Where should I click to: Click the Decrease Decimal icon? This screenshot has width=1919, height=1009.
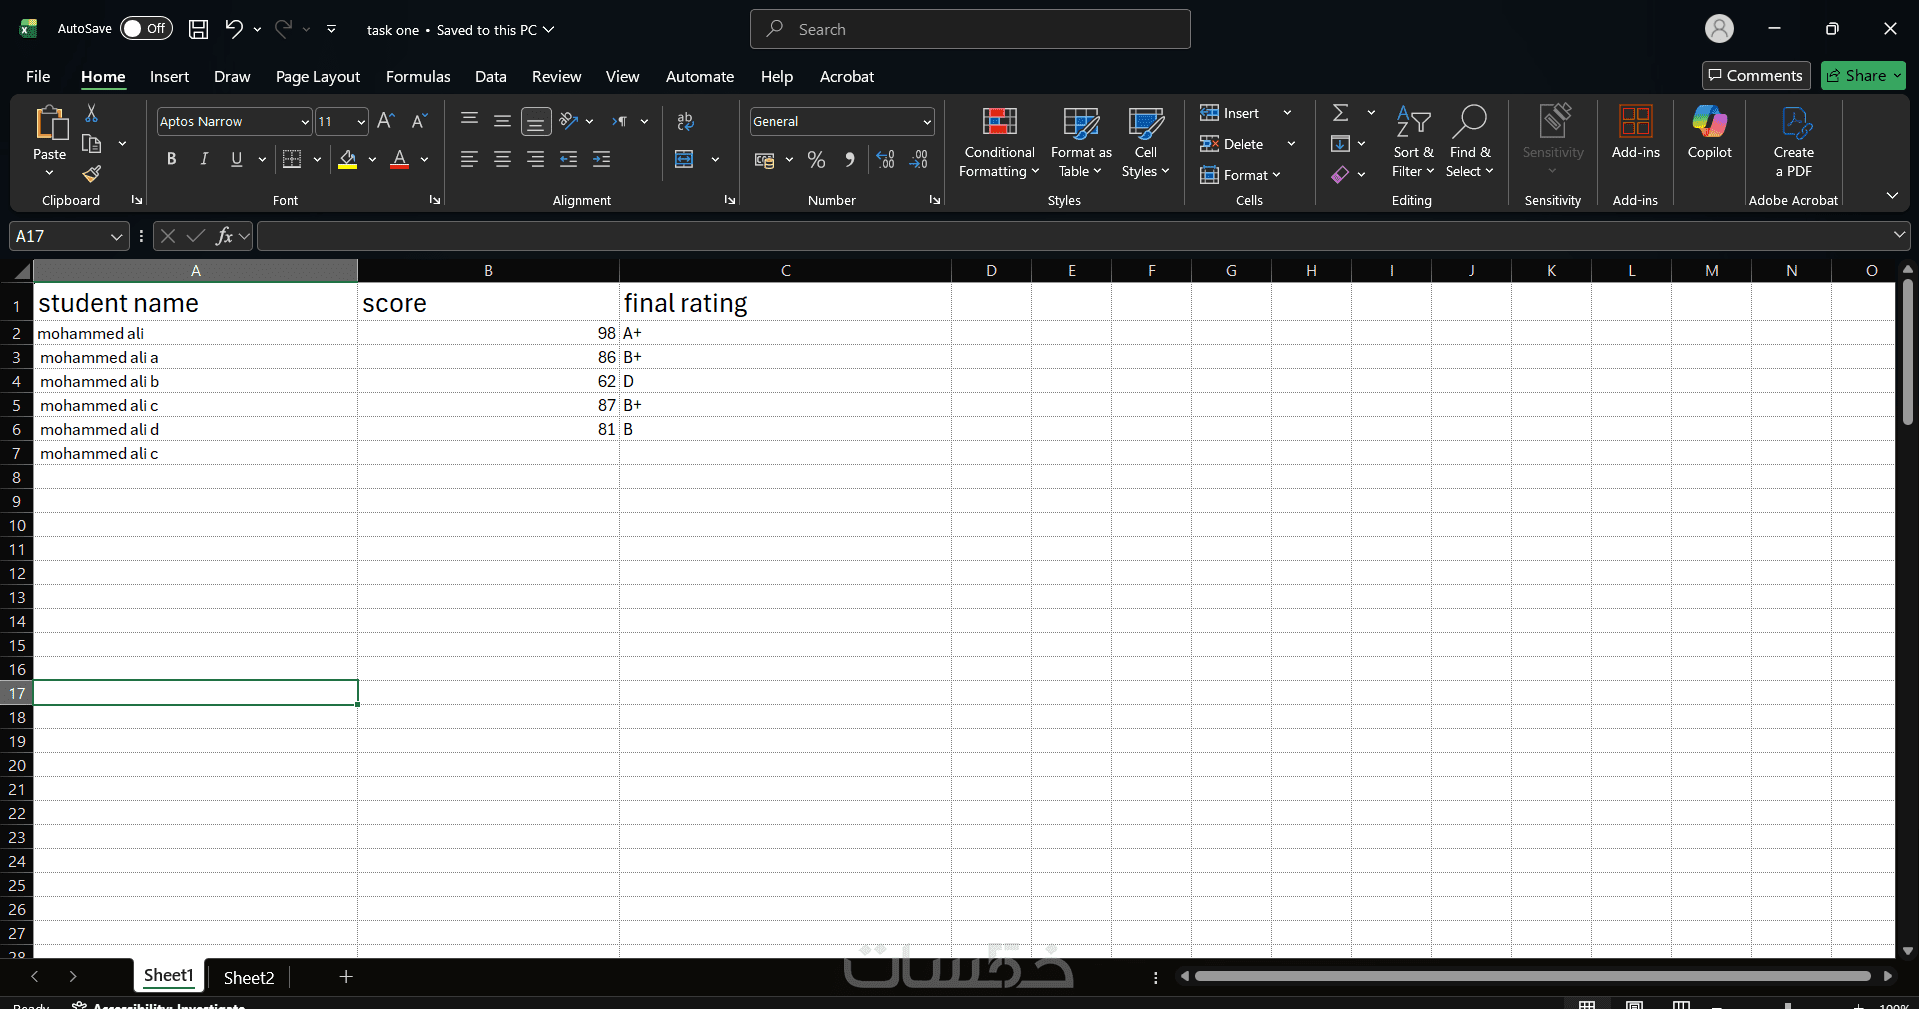[x=919, y=160]
